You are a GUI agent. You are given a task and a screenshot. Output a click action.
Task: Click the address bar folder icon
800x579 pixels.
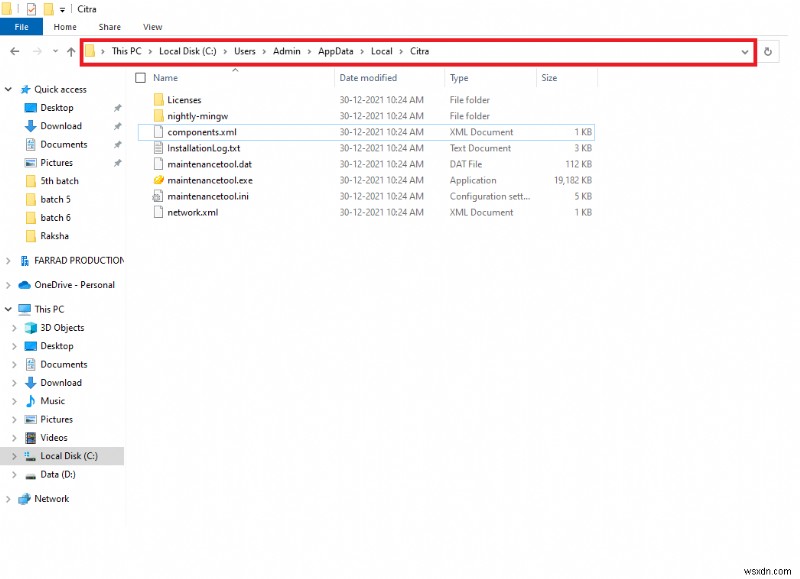[x=90, y=51]
